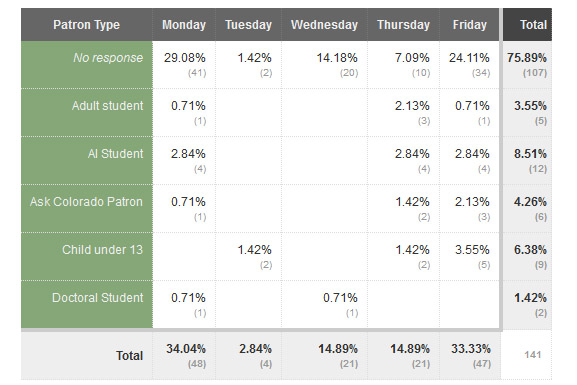Click the Patron Type column header
Image resolution: width=577 pixels, height=385 pixels.
click(86, 25)
